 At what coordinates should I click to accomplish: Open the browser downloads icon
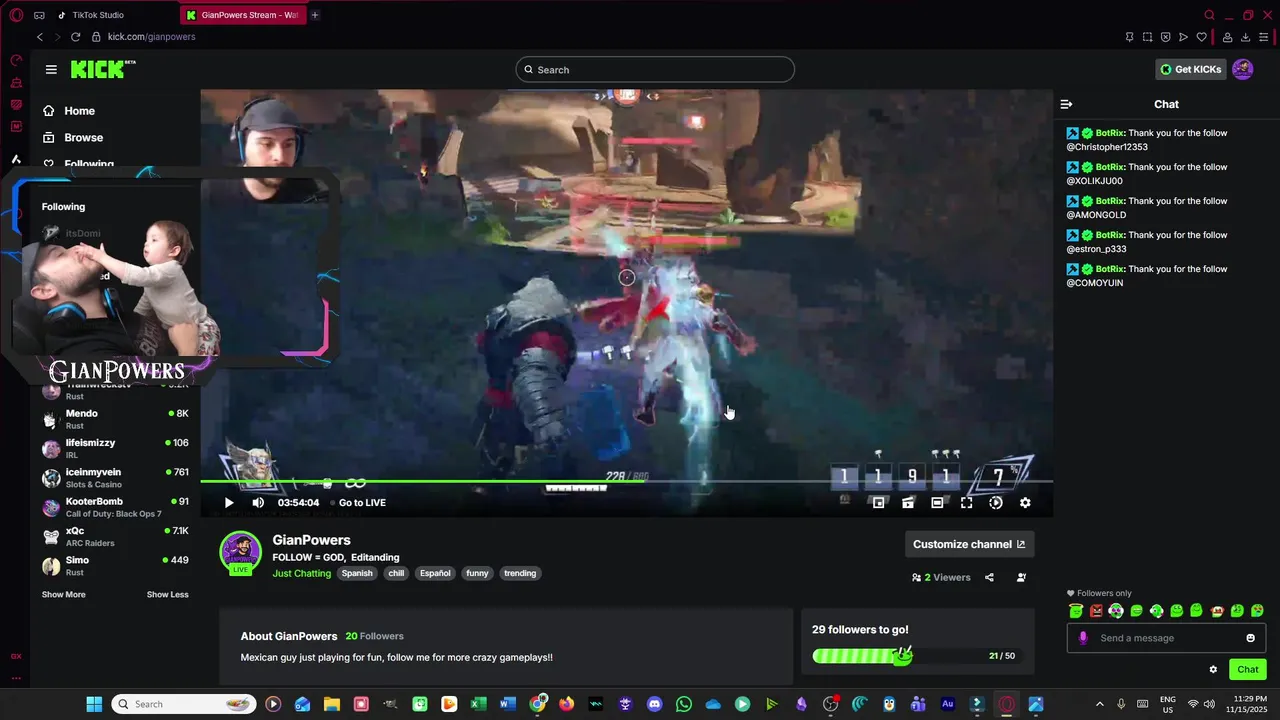click(1246, 37)
